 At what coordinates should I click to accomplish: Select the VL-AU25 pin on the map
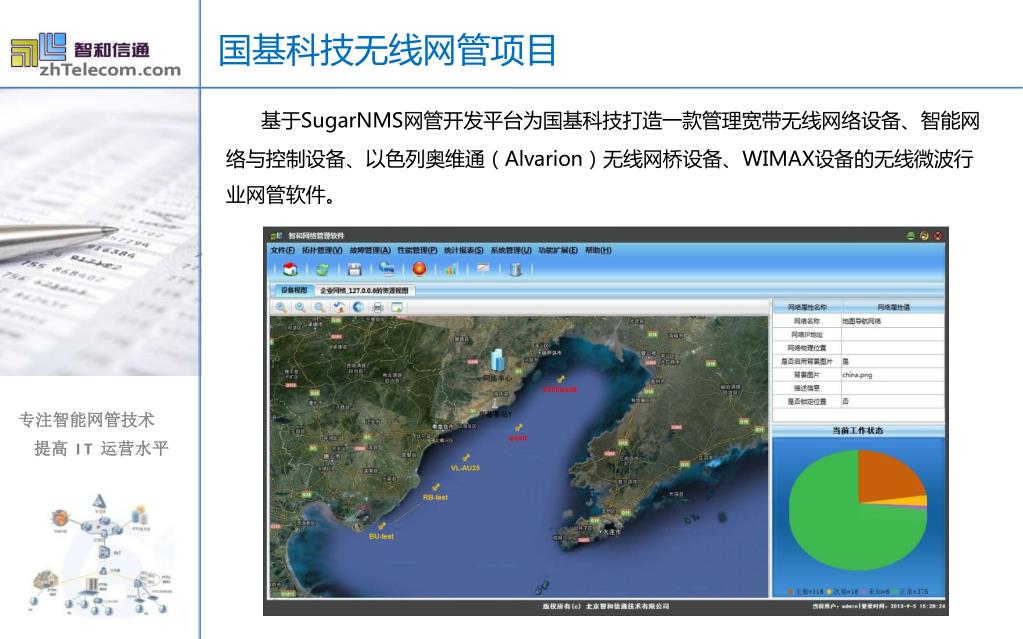point(466,458)
